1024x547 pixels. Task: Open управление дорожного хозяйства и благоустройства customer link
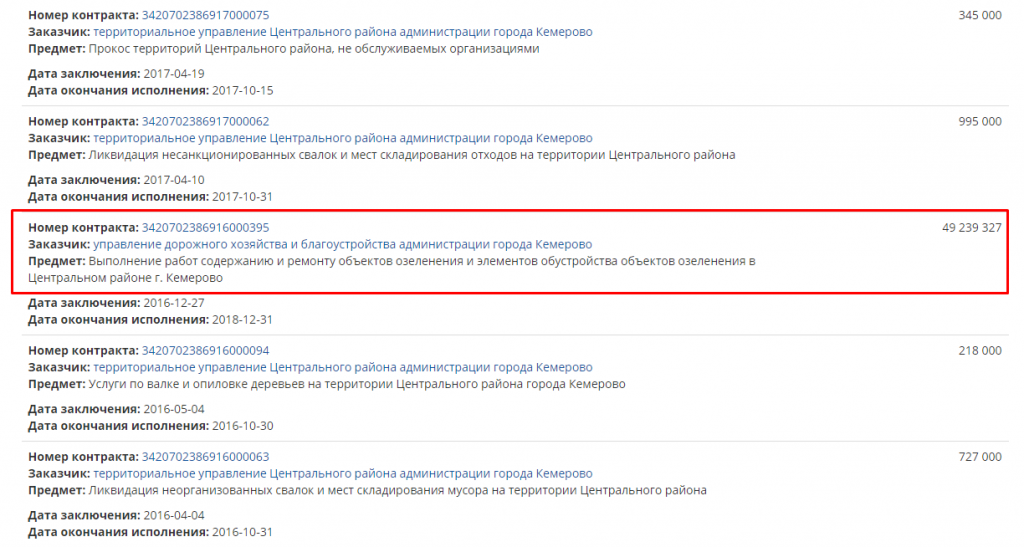click(x=342, y=244)
